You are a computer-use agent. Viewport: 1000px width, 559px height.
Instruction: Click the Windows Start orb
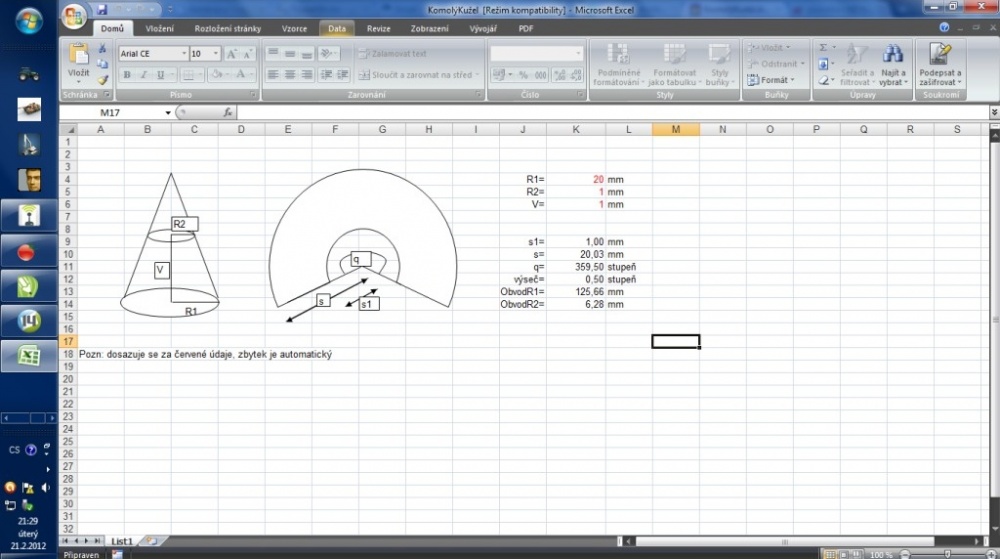29,20
